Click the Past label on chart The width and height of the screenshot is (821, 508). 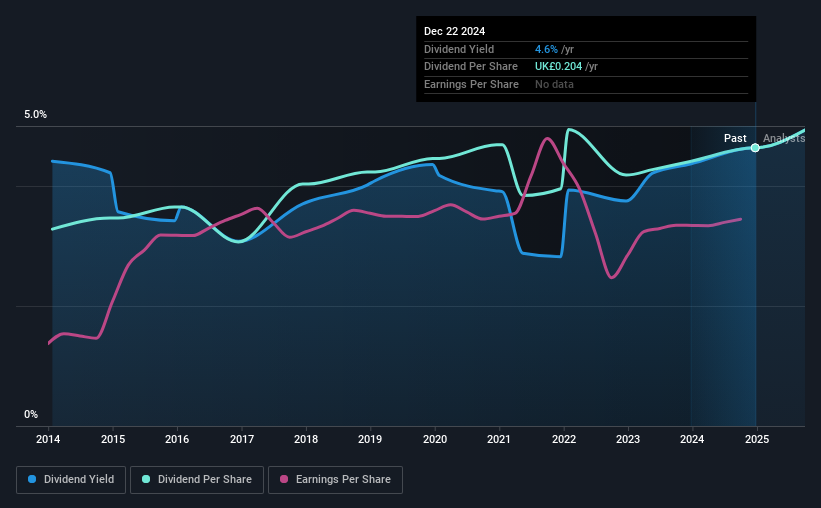(x=735, y=138)
